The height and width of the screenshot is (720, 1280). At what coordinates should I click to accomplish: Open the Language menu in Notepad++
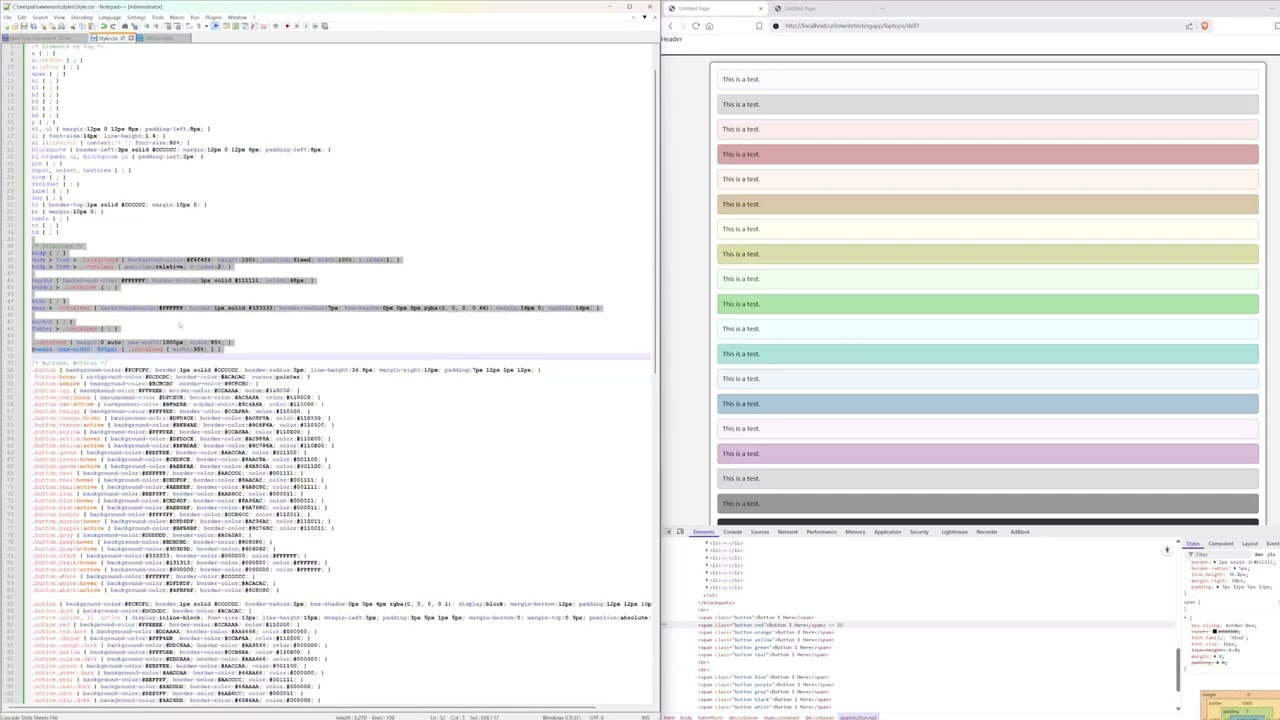click(110, 17)
